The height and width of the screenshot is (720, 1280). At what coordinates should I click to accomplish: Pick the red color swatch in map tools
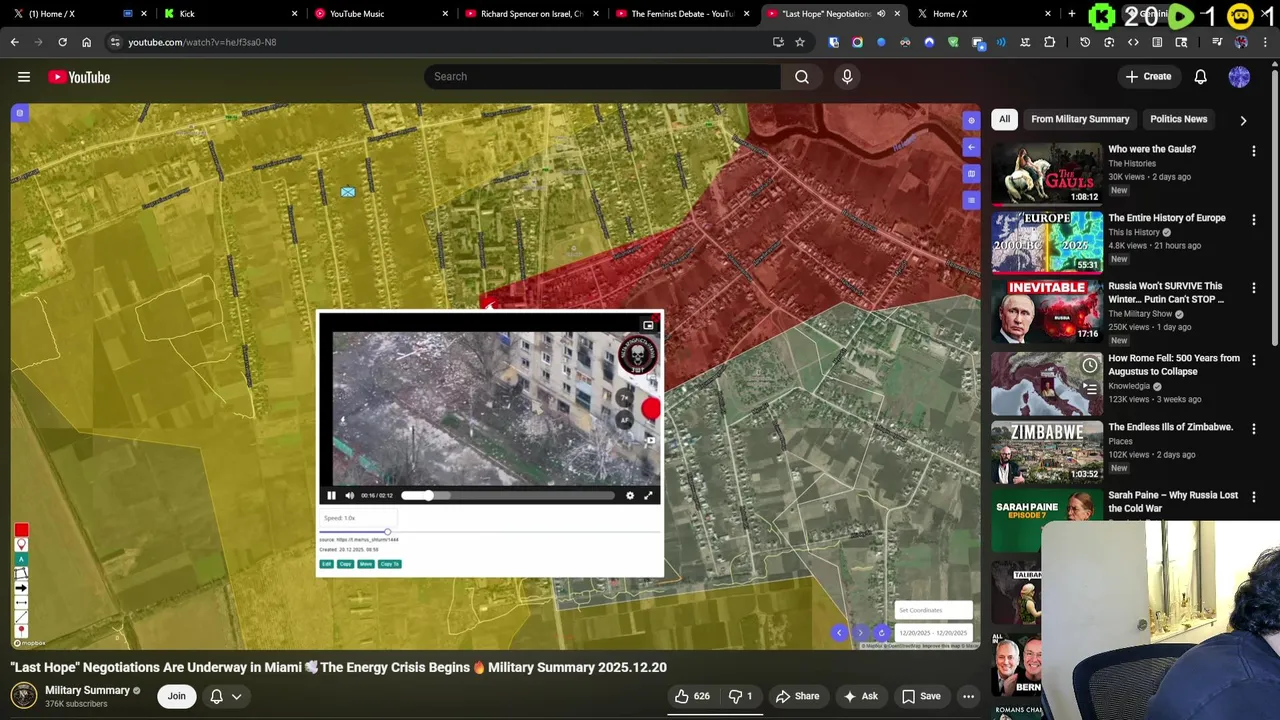[x=21, y=530]
